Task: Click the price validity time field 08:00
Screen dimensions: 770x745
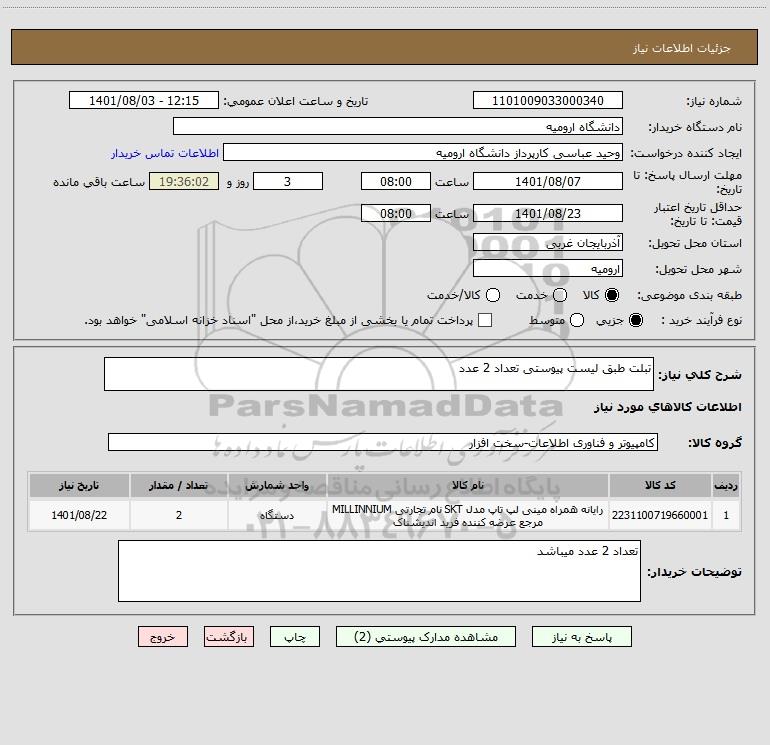Action: (396, 213)
